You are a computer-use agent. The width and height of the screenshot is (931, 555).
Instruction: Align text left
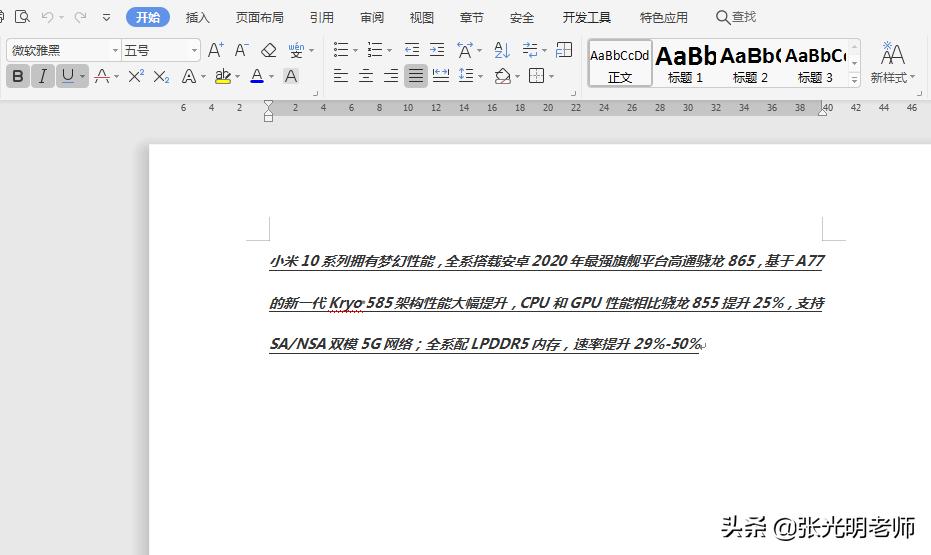(341, 76)
